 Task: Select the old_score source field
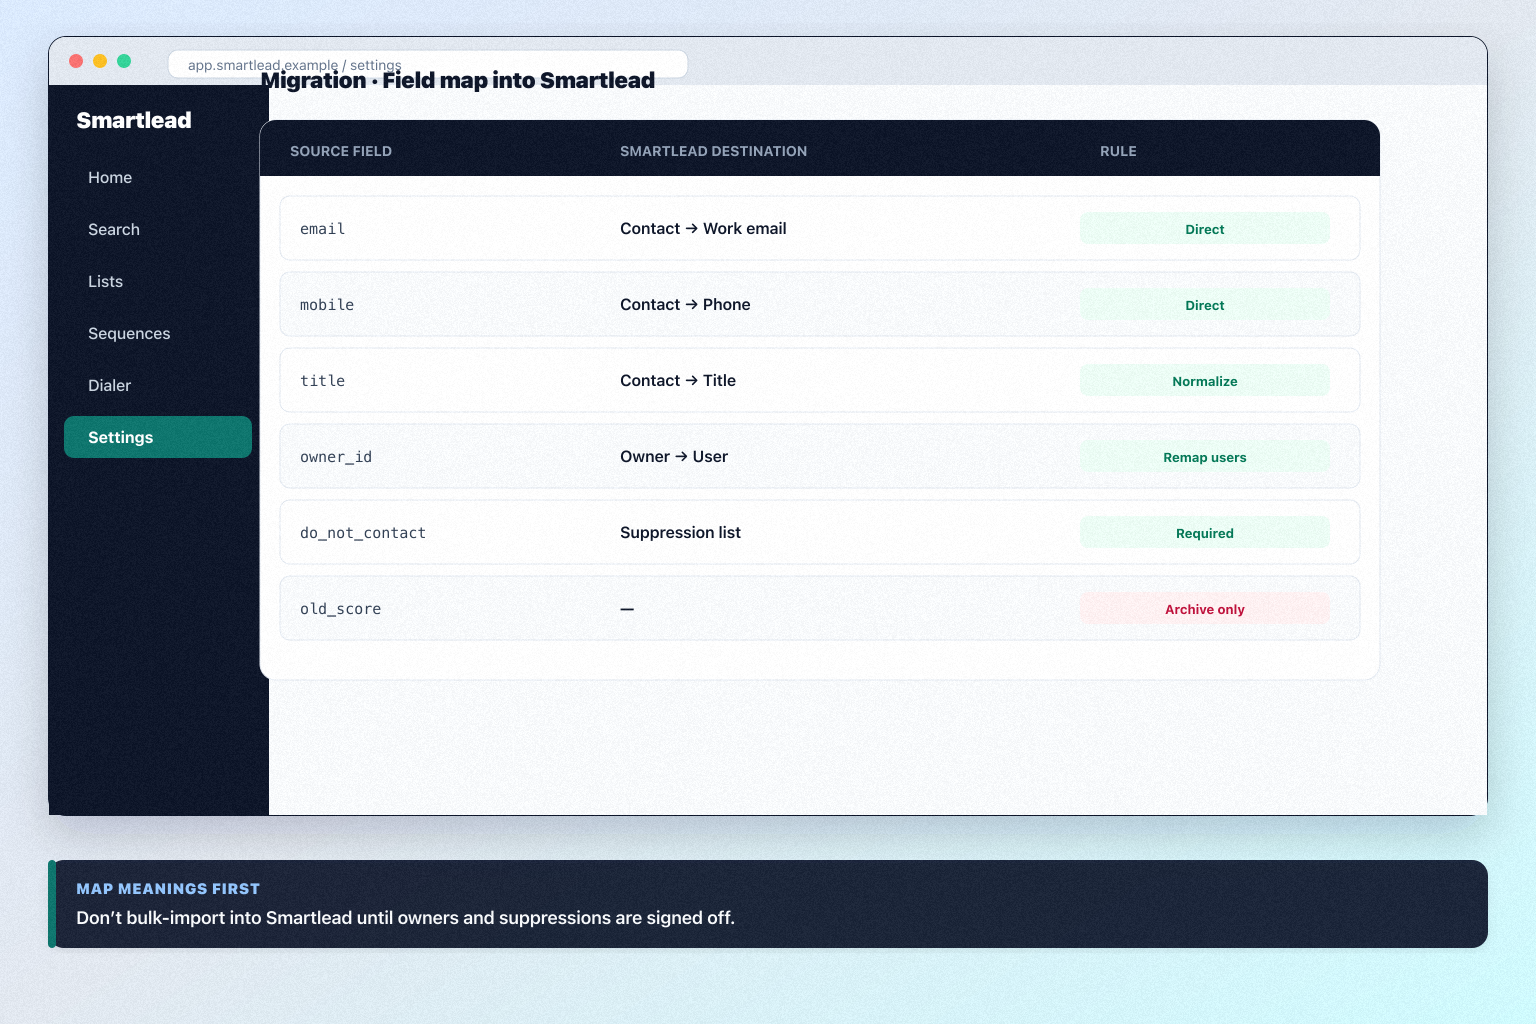click(340, 609)
